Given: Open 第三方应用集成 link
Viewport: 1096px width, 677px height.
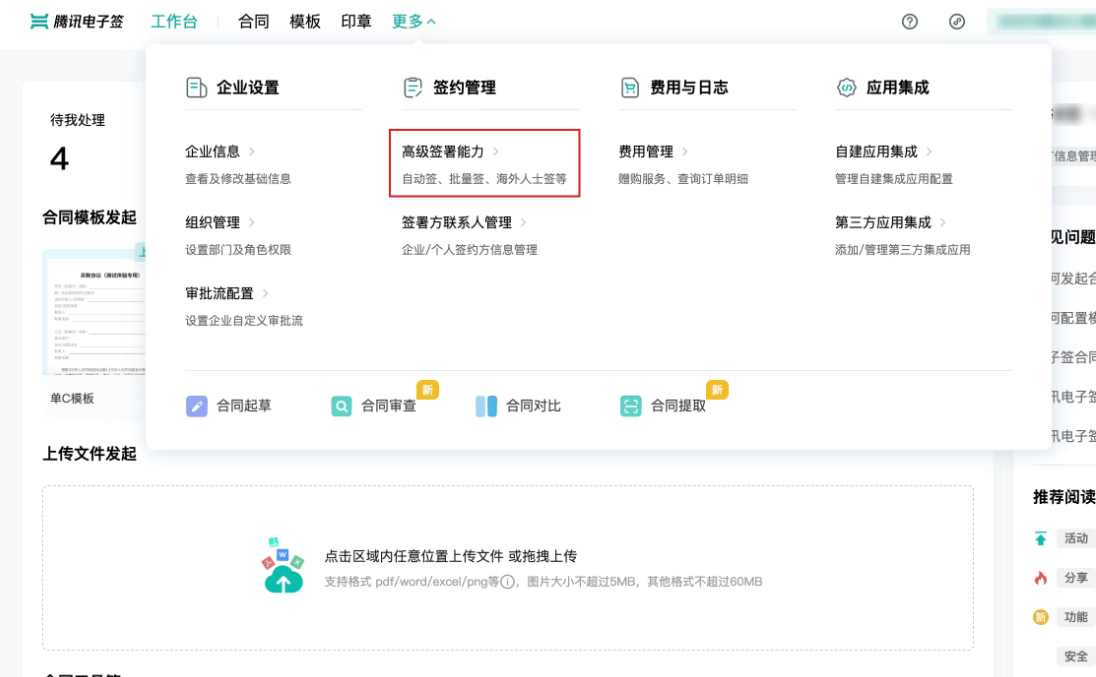Looking at the screenshot, I should [890, 222].
